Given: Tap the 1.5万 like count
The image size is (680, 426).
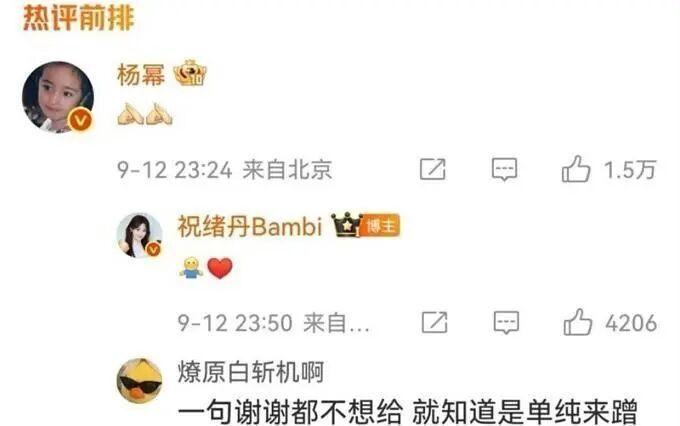Looking at the screenshot, I should point(630,170).
